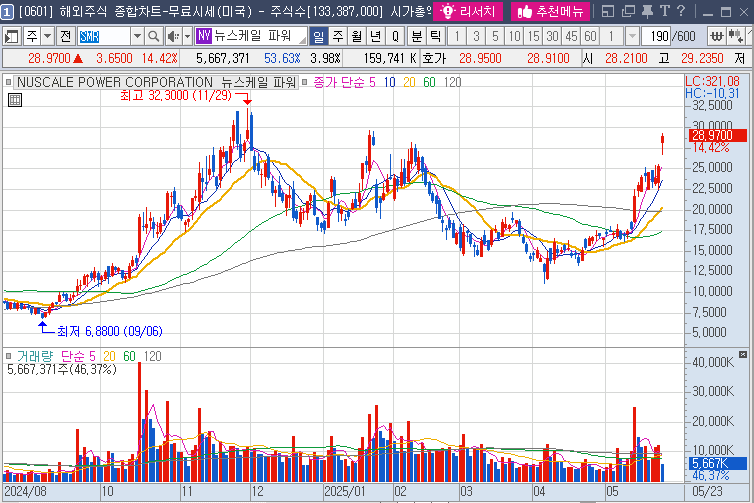Click the high price 29.2350
754x503 pixels.
point(702,59)
